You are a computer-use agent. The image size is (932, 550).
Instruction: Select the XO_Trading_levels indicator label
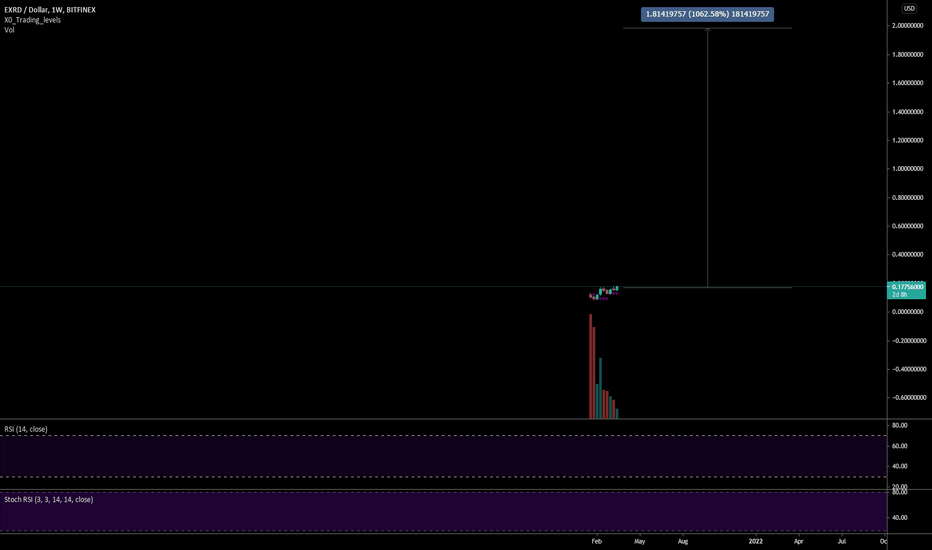tap(33, 20)
